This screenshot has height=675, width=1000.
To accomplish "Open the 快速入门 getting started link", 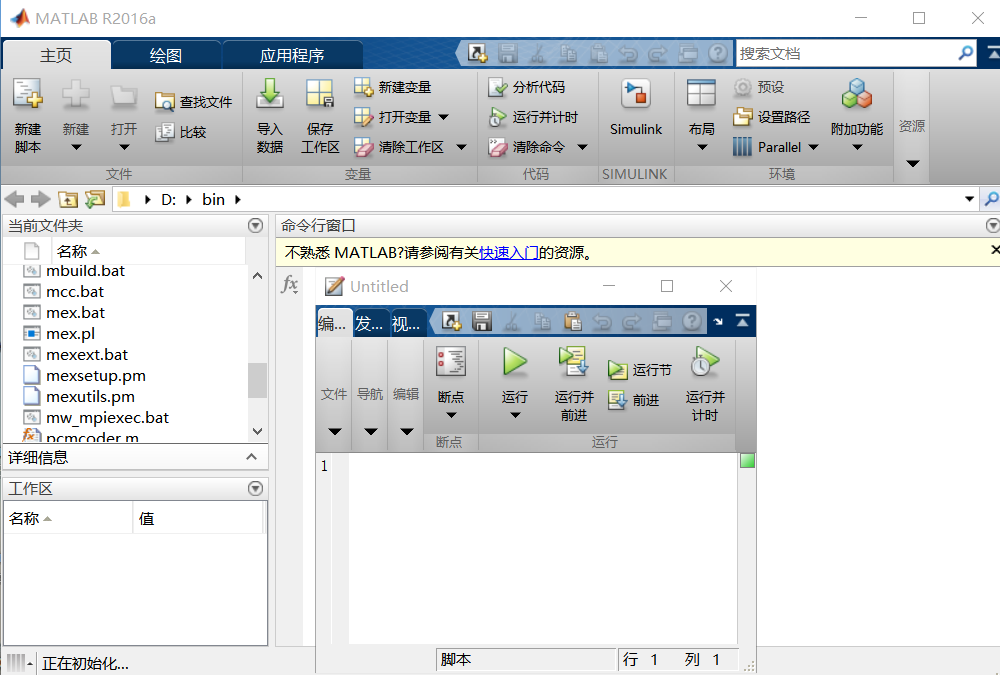I will click(509, 253).
